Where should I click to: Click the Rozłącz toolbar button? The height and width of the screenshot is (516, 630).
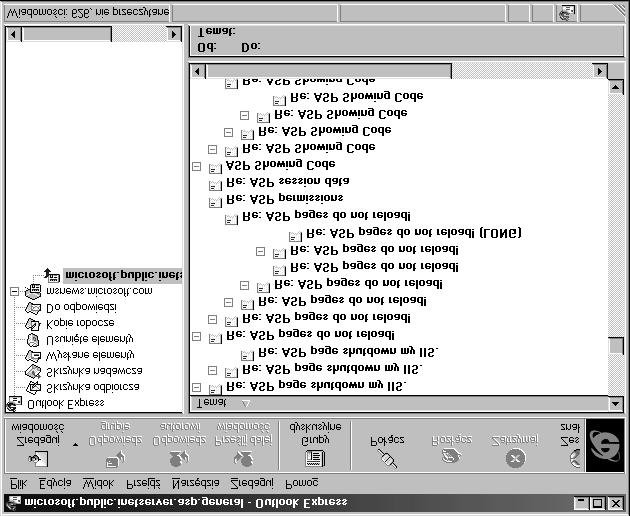point(452,451)
